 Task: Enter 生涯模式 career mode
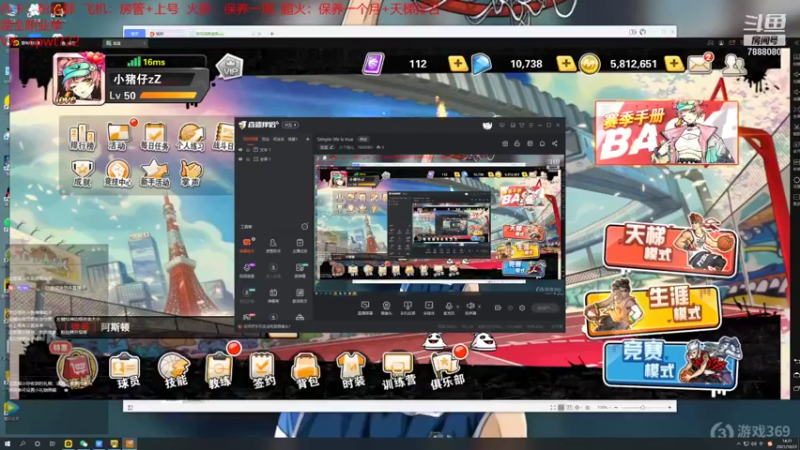point(653,309)
